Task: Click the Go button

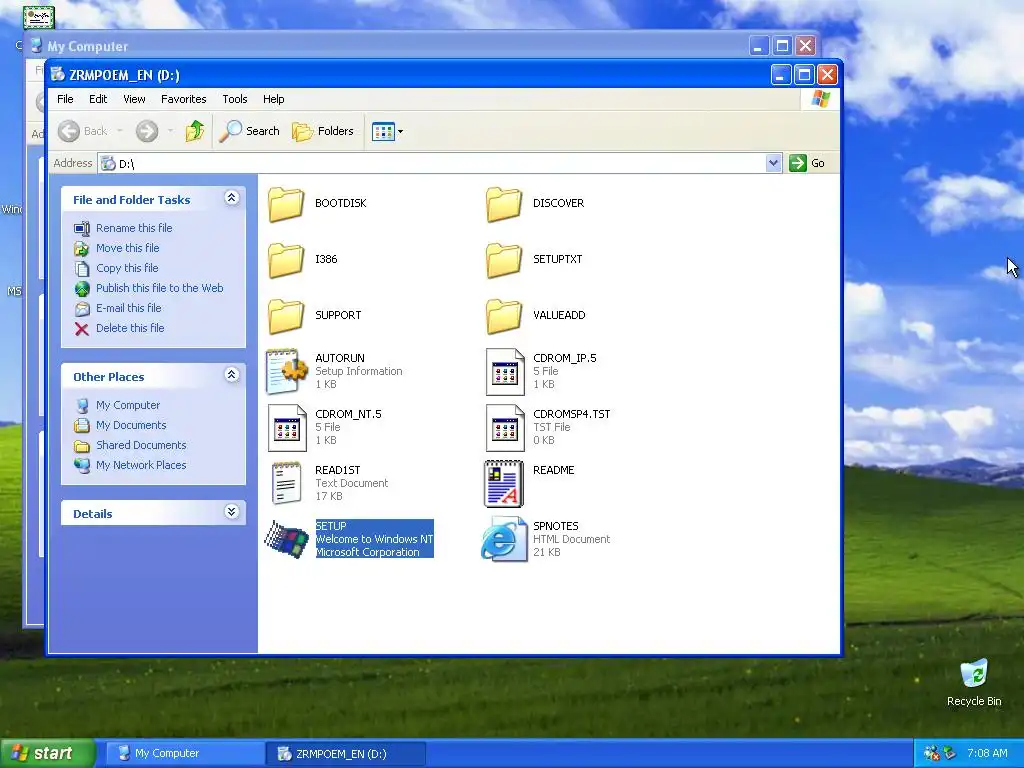Action: [x=807, y=163]
